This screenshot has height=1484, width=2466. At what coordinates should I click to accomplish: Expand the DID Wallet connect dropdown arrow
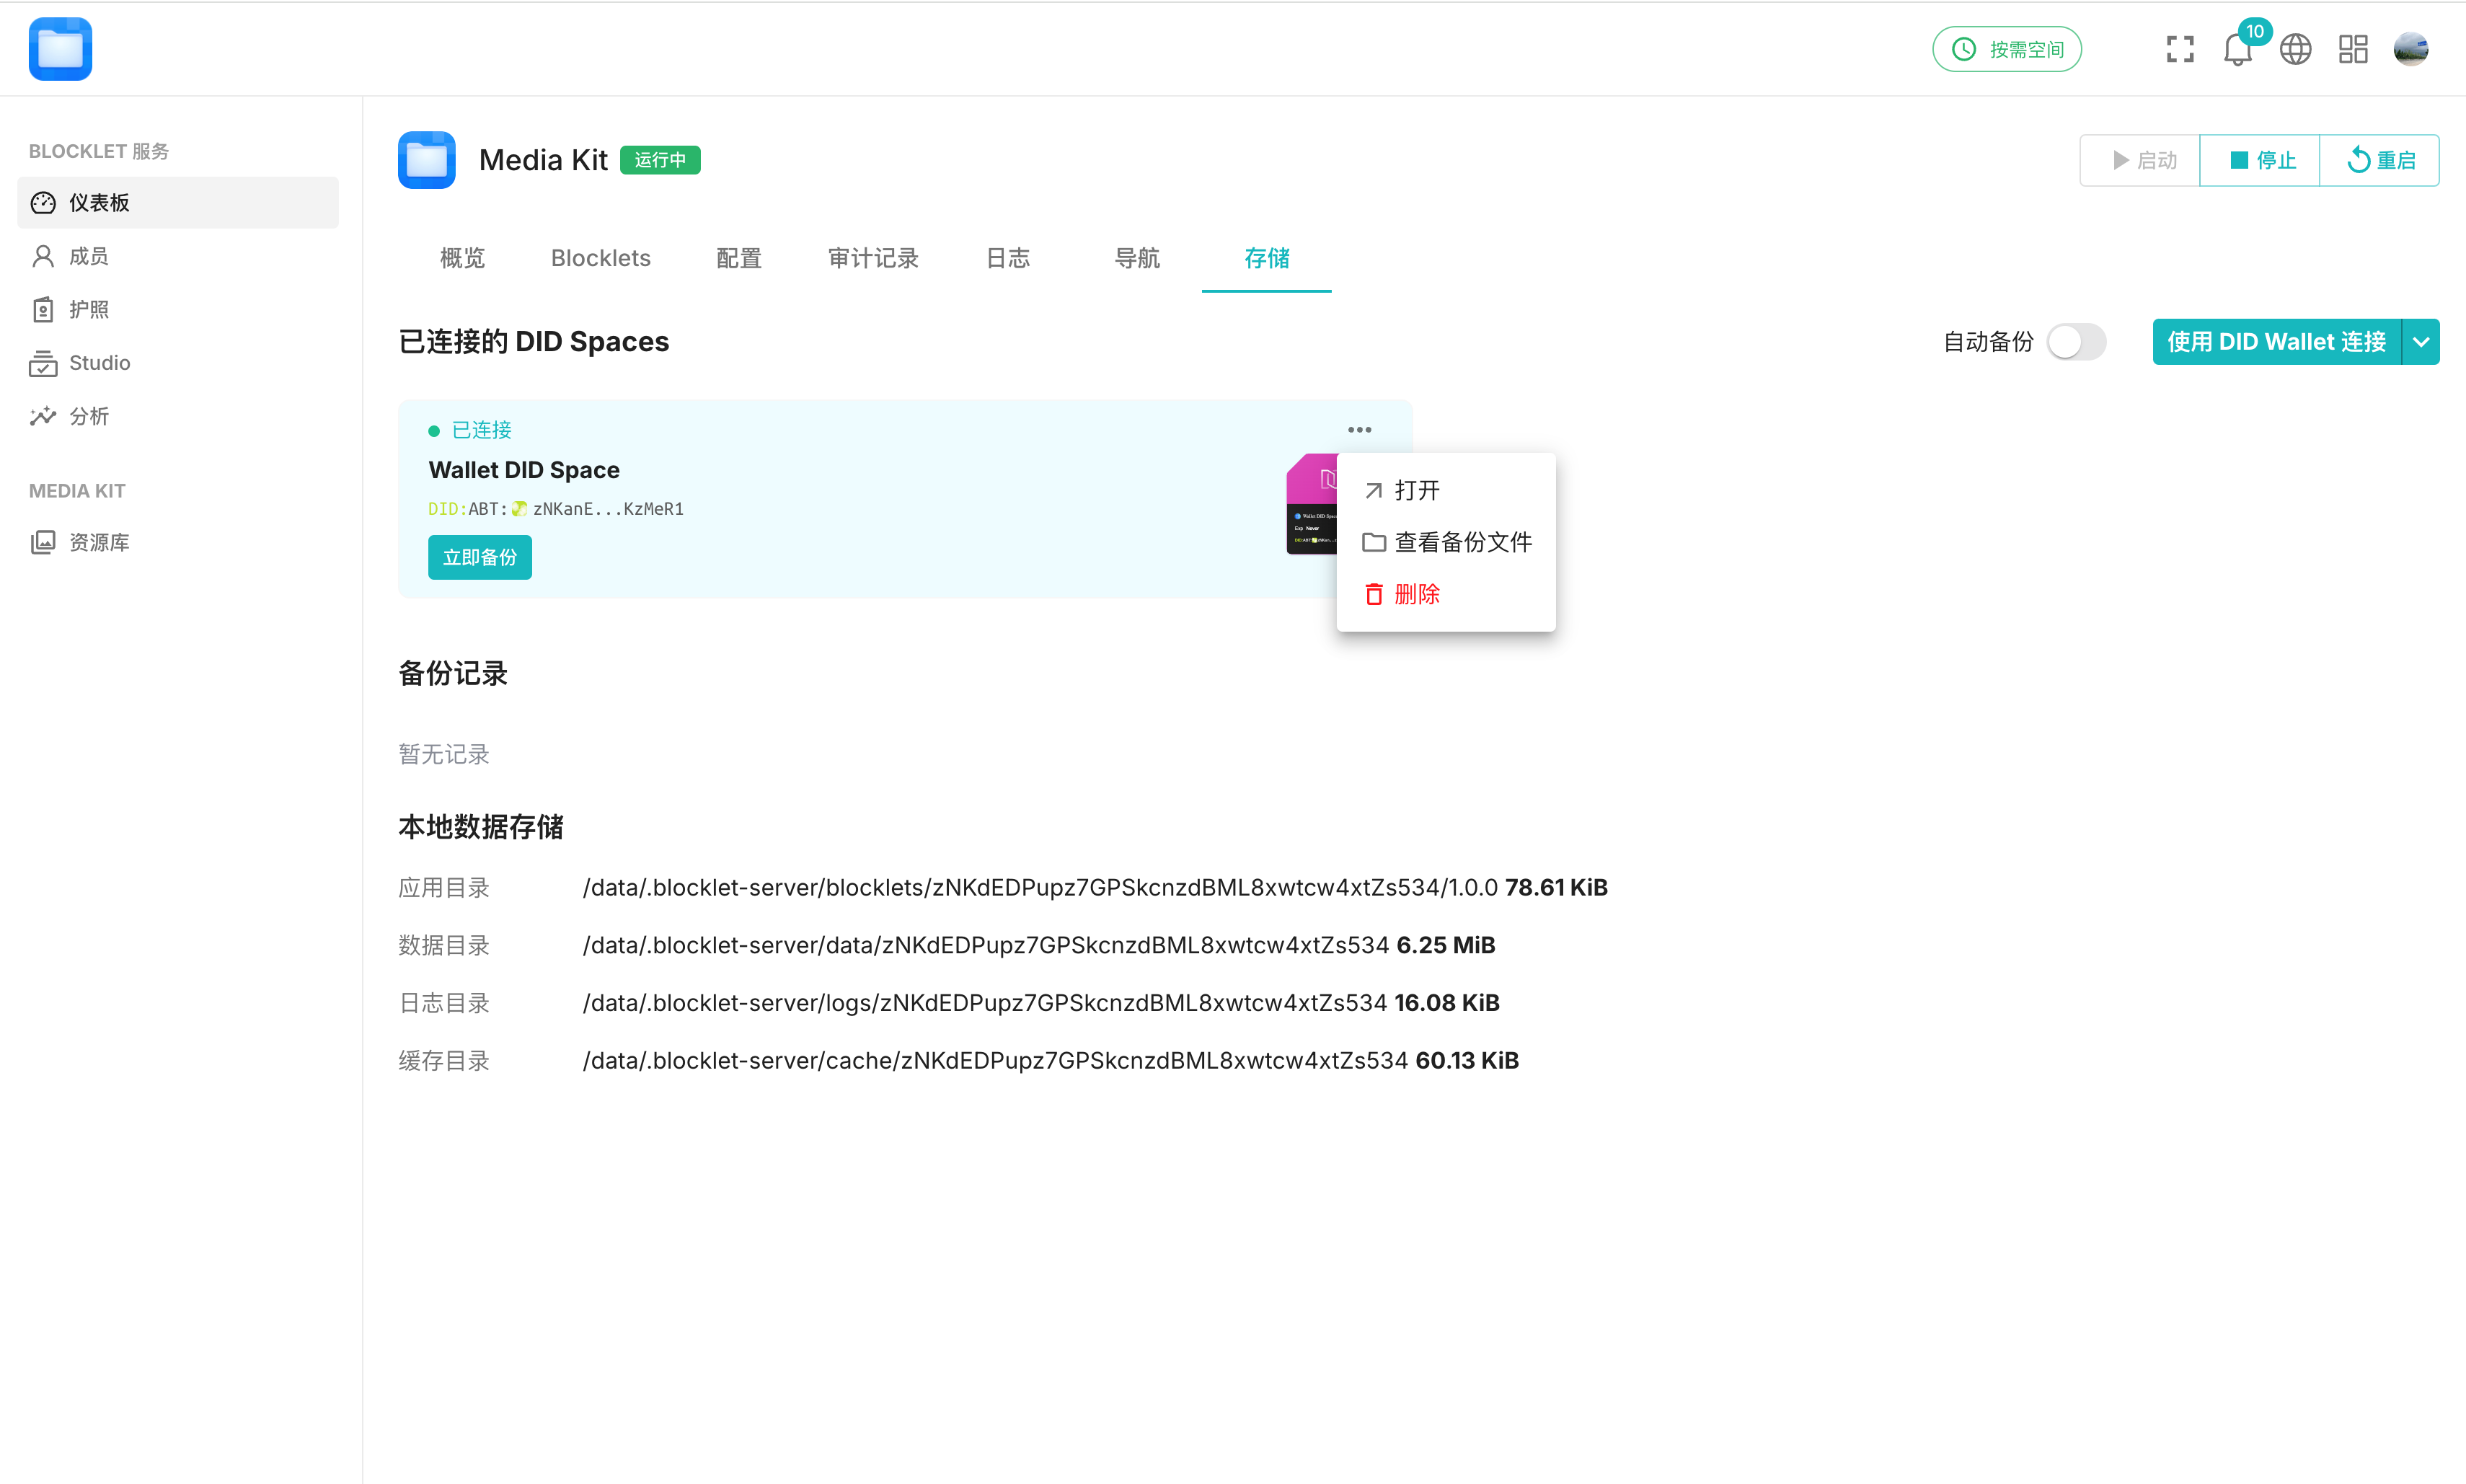(x=2420, y=342)
